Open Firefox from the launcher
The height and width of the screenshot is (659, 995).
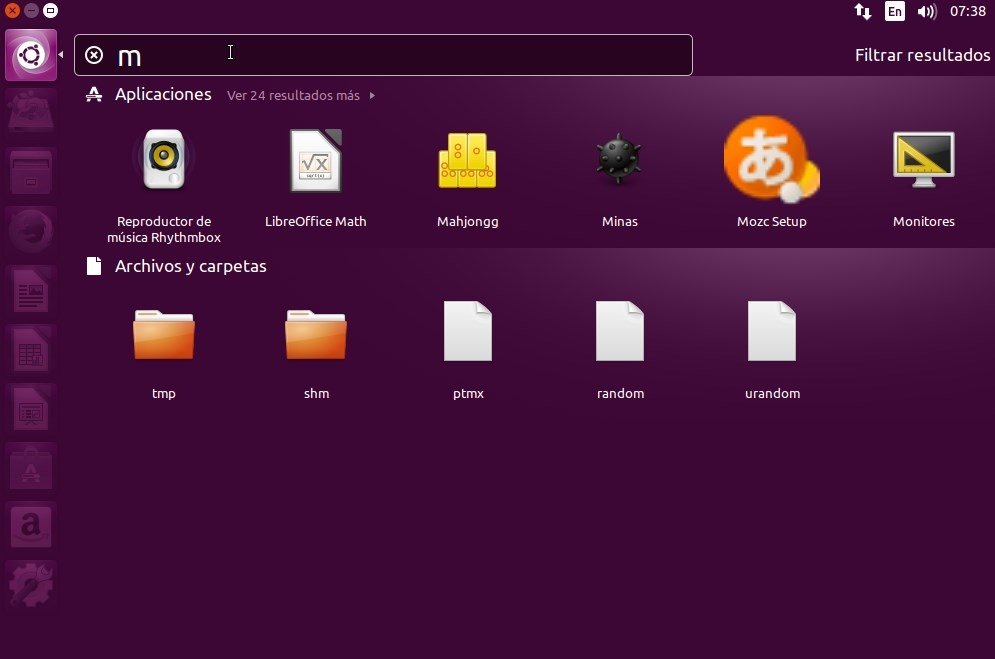pos(31,230)
